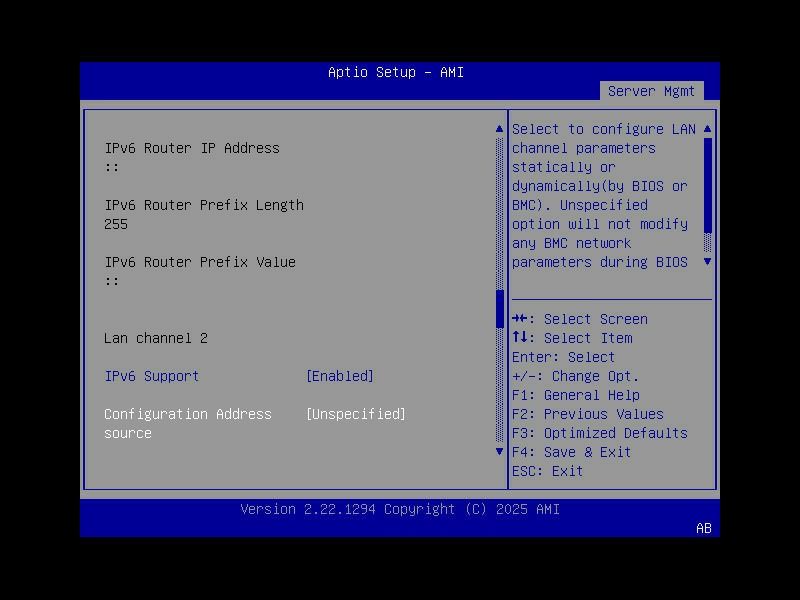800x600 pixels.
Task: Click the down scroll arrow on settings list
Action: 499,451
